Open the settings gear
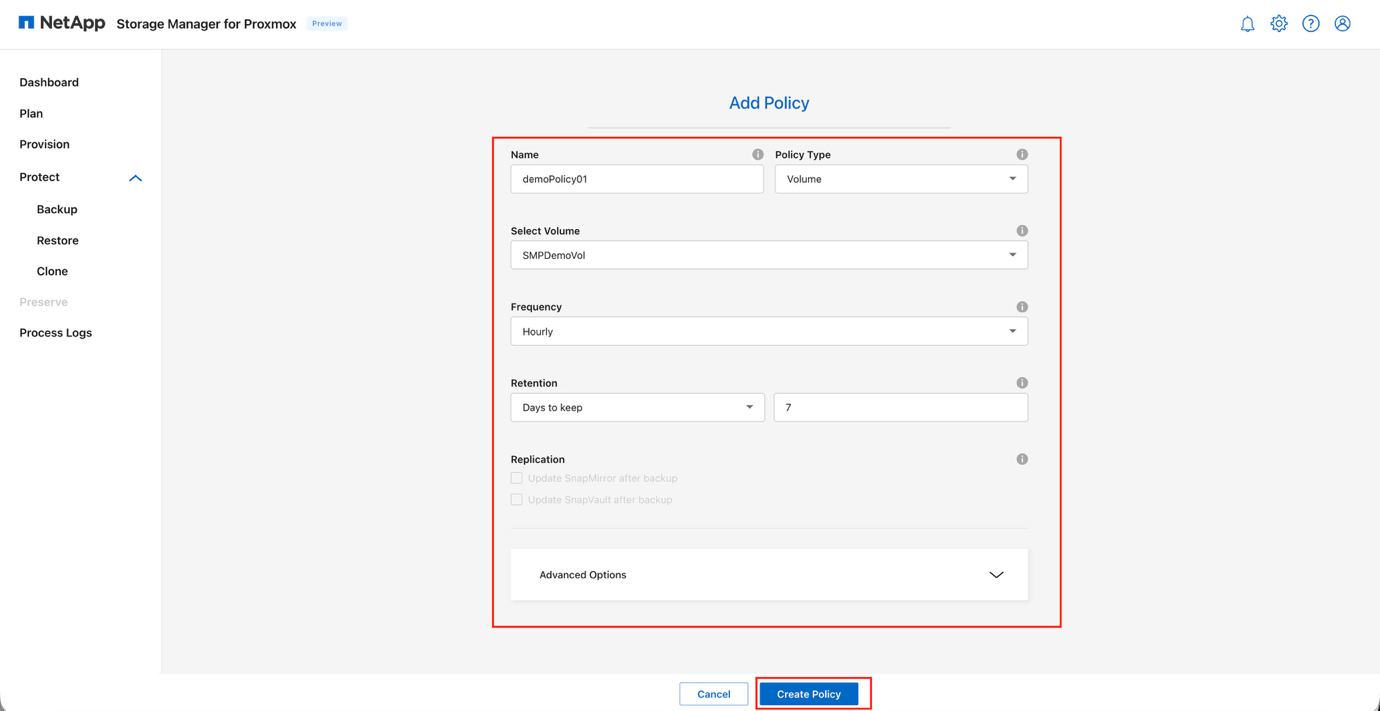This screenshot has width=1380, height=711. pos(1279,23)
